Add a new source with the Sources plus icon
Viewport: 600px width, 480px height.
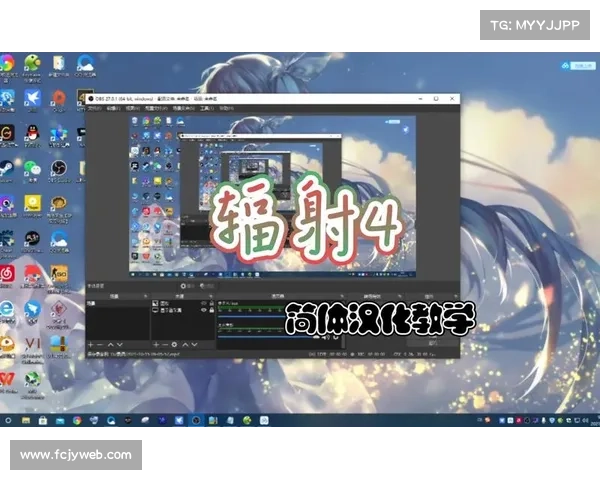click(156, 344)
